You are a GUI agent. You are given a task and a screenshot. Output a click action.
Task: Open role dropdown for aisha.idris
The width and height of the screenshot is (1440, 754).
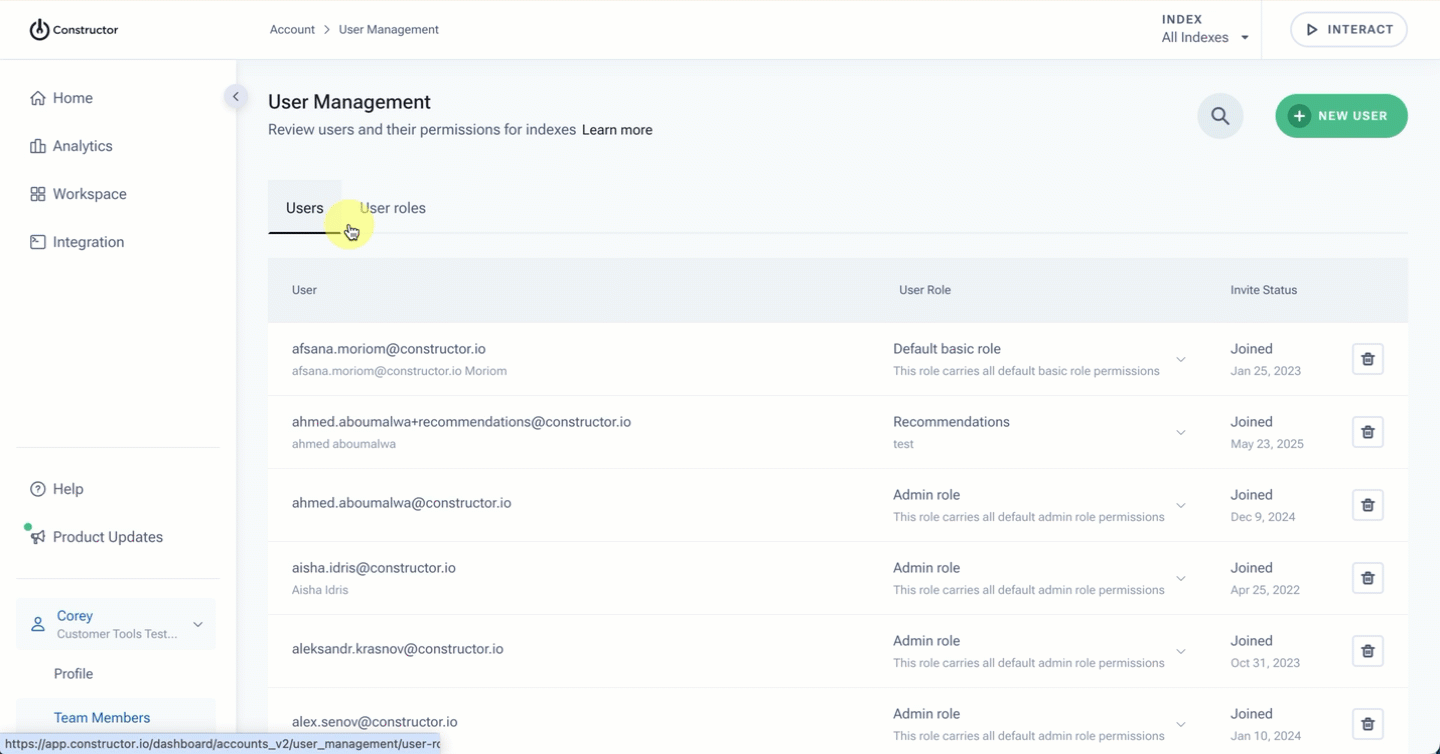coord(1181,578)
